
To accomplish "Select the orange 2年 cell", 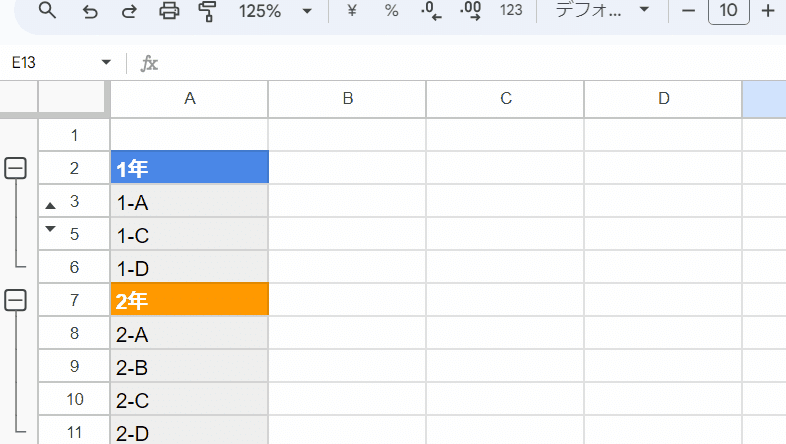I will click(x=189, y=300).
